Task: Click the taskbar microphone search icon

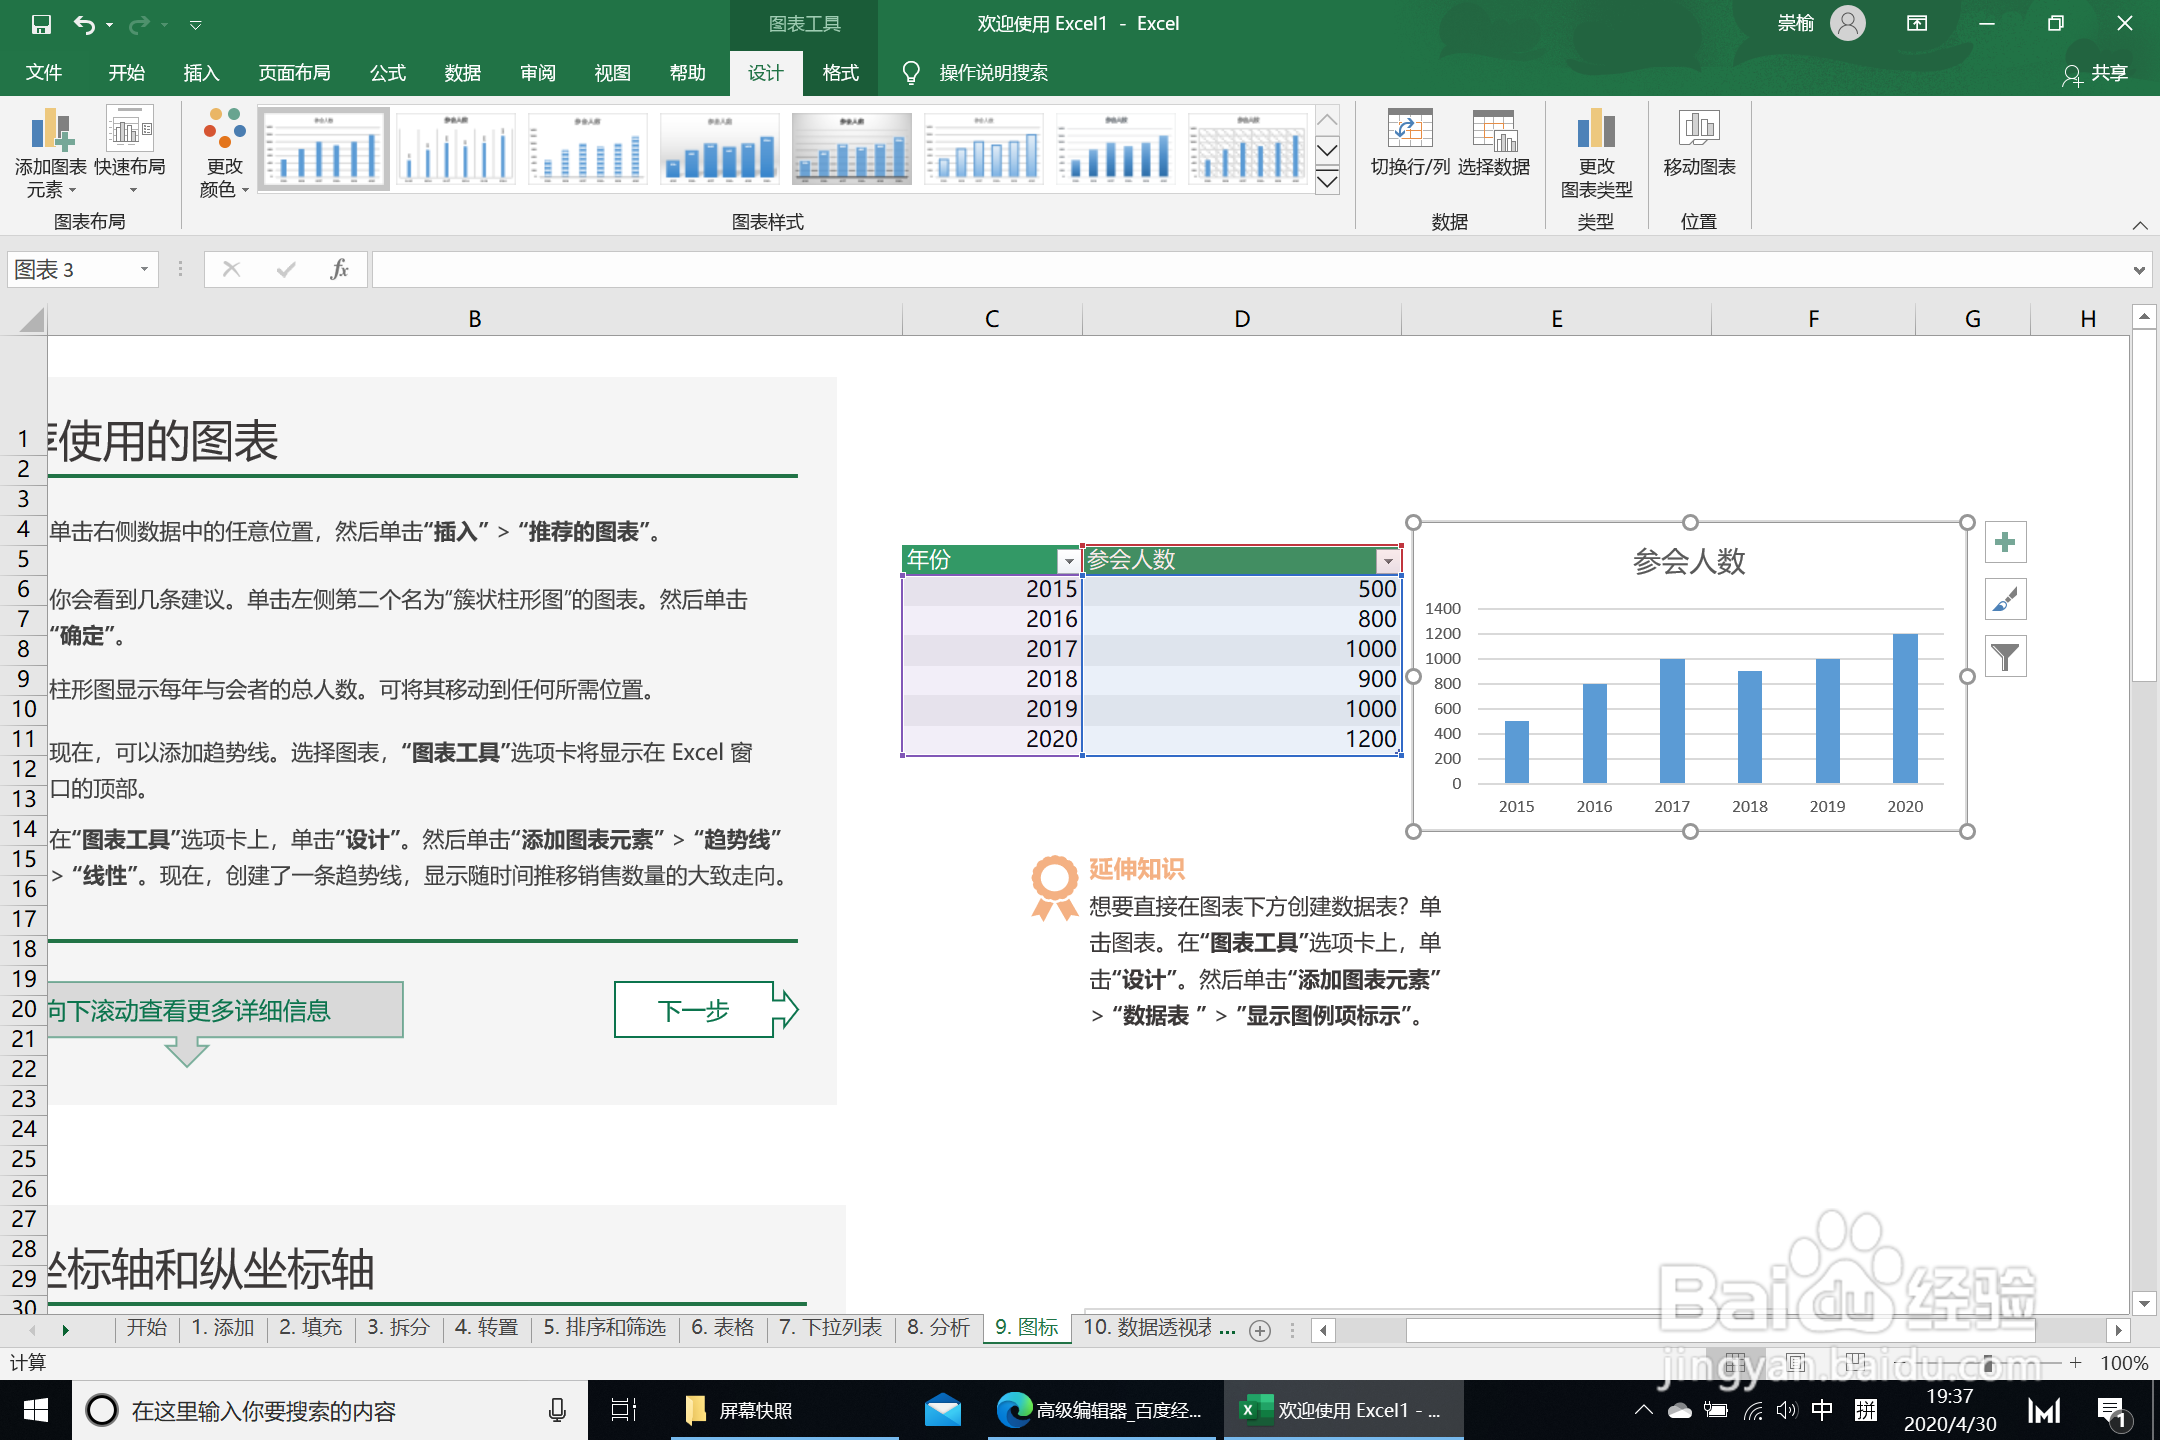Action: 557,1410
